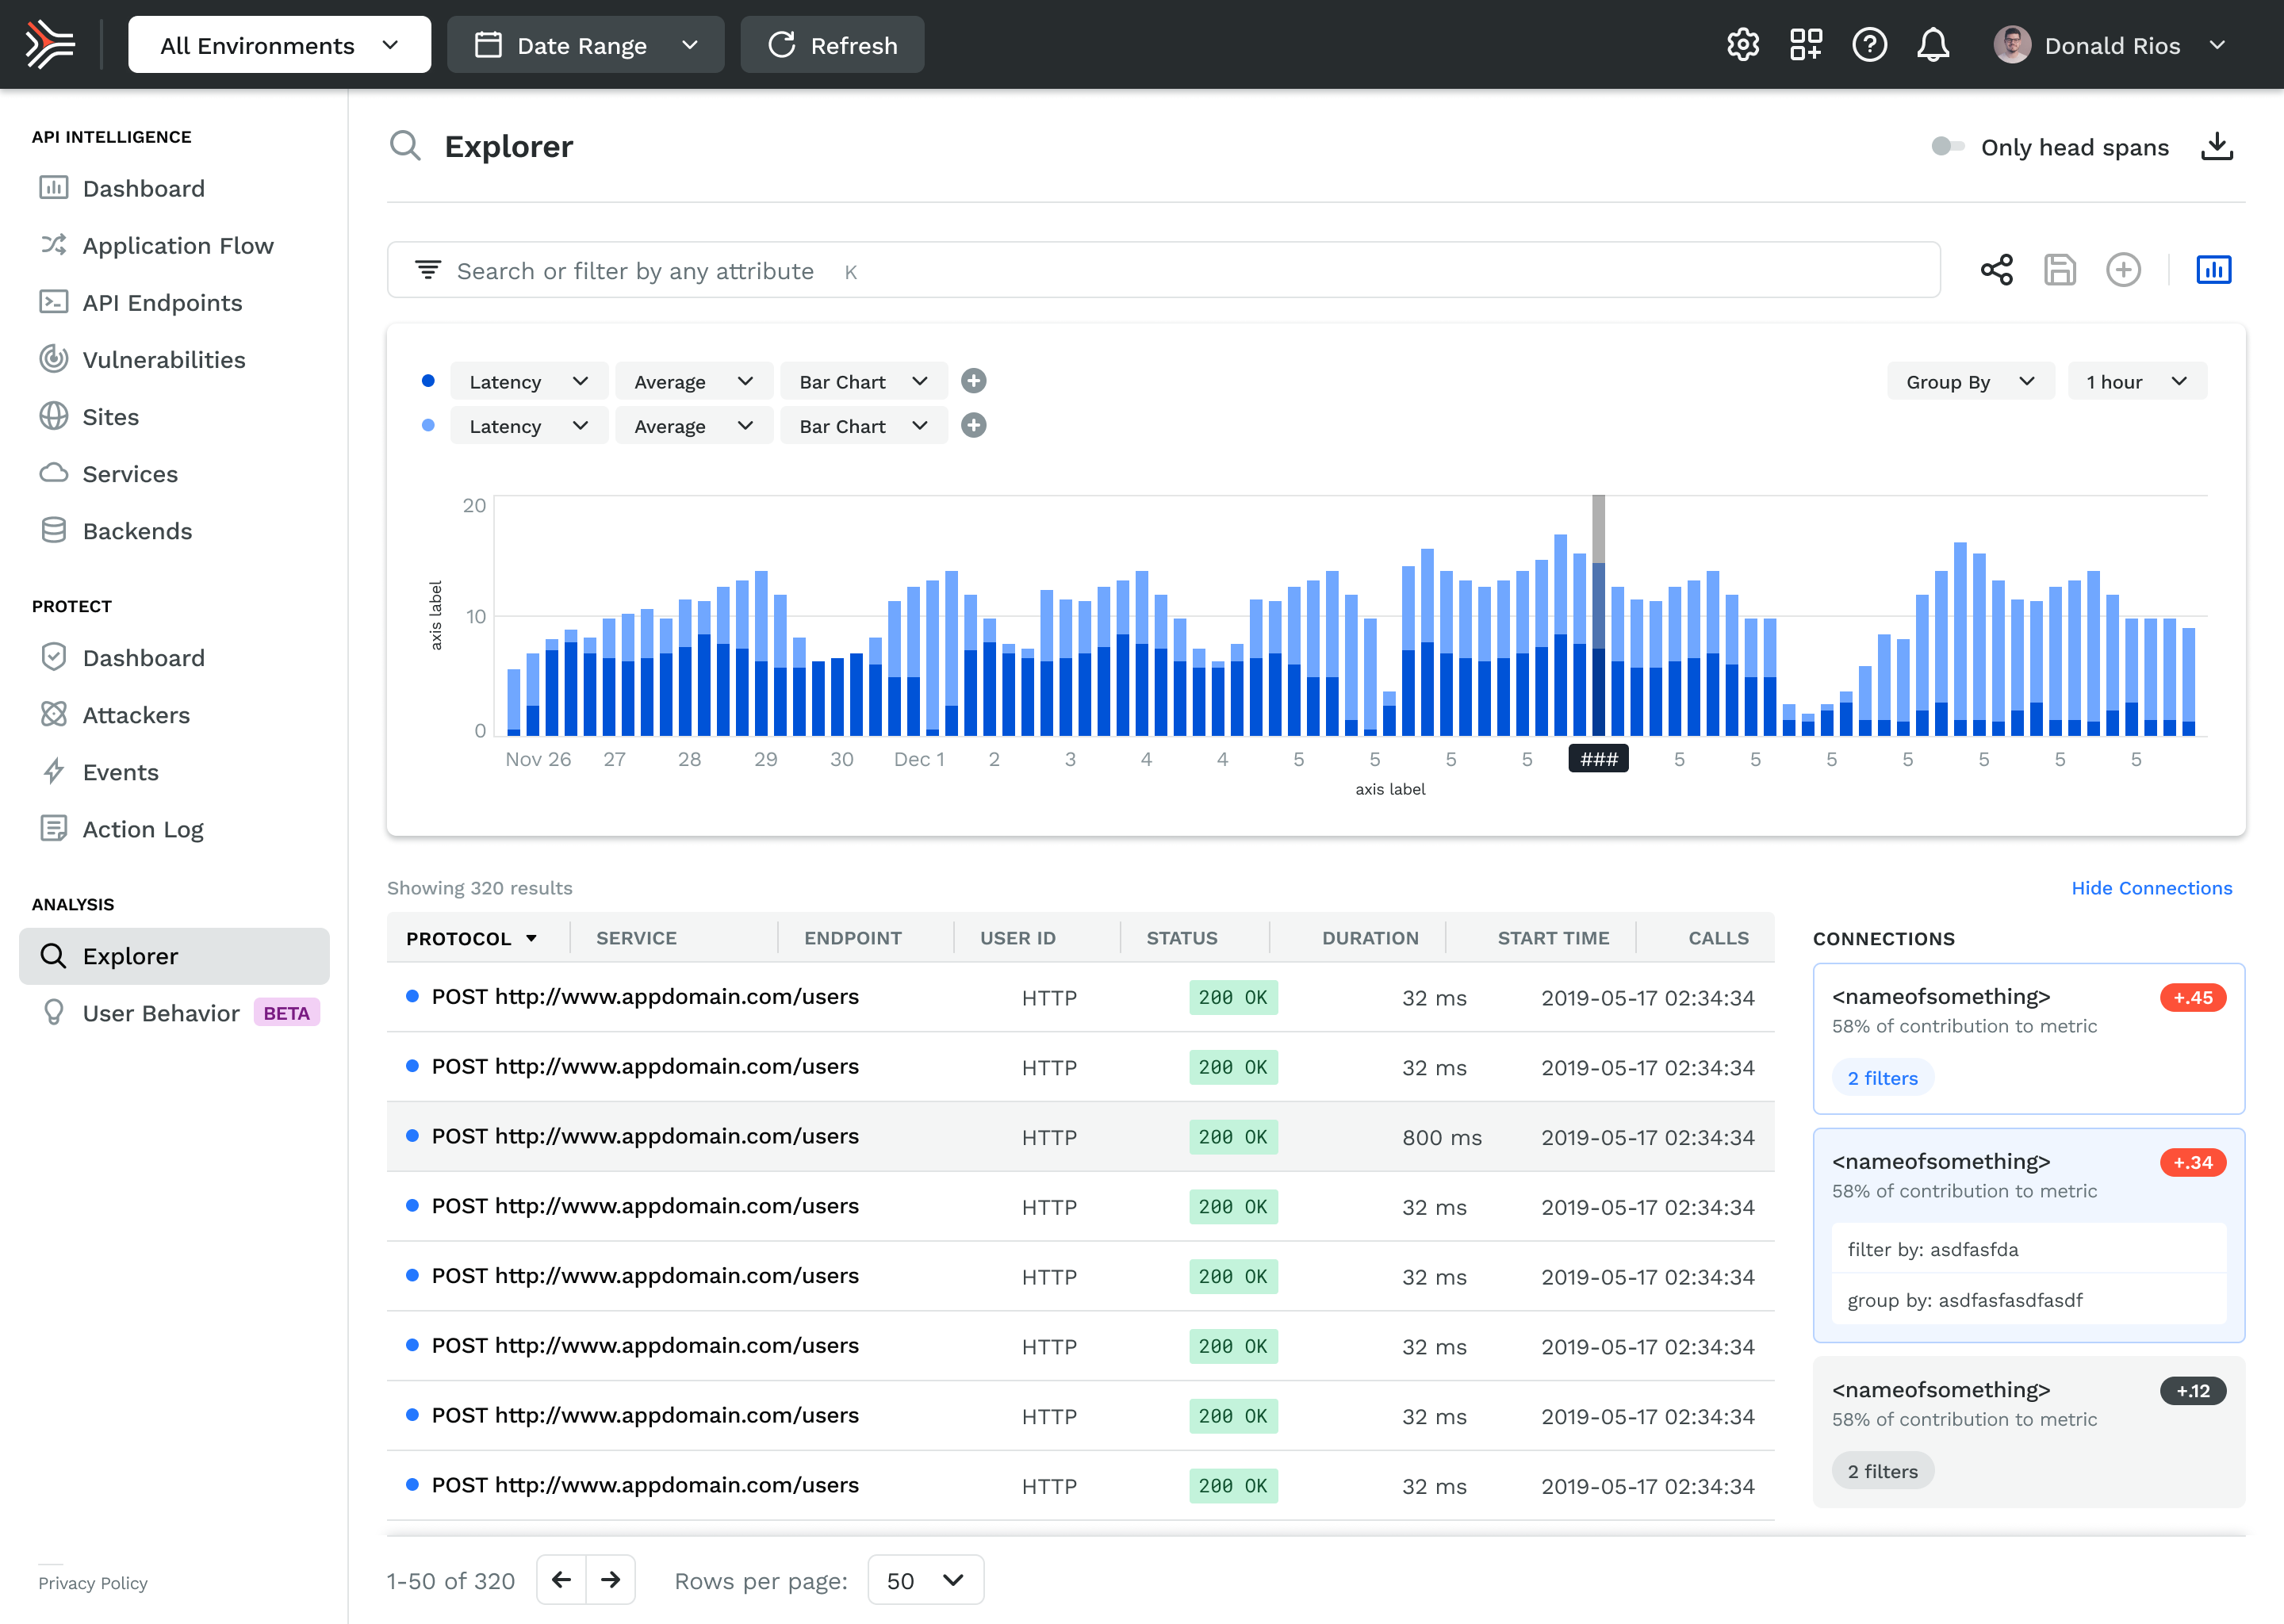
Task: Open Vulnerabilities in the sidebar
Action: [163, 360]
